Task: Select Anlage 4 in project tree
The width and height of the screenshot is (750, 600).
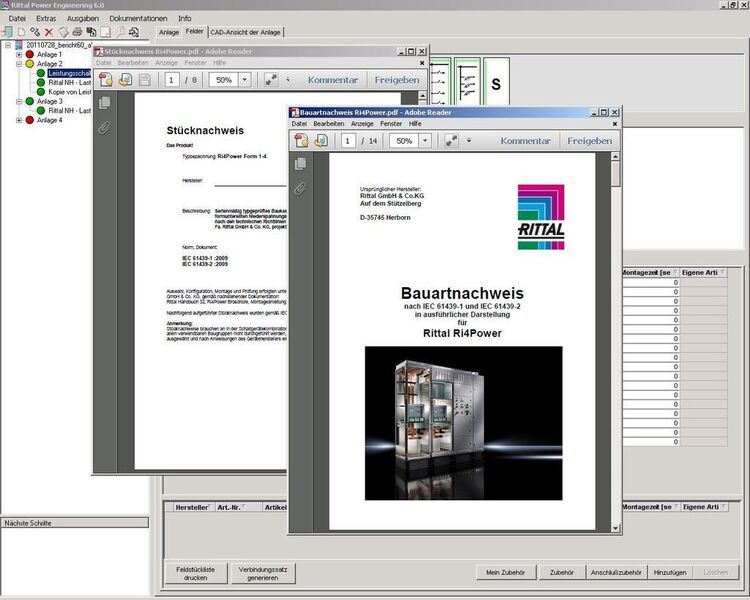Action: click(x=50, y=120)
